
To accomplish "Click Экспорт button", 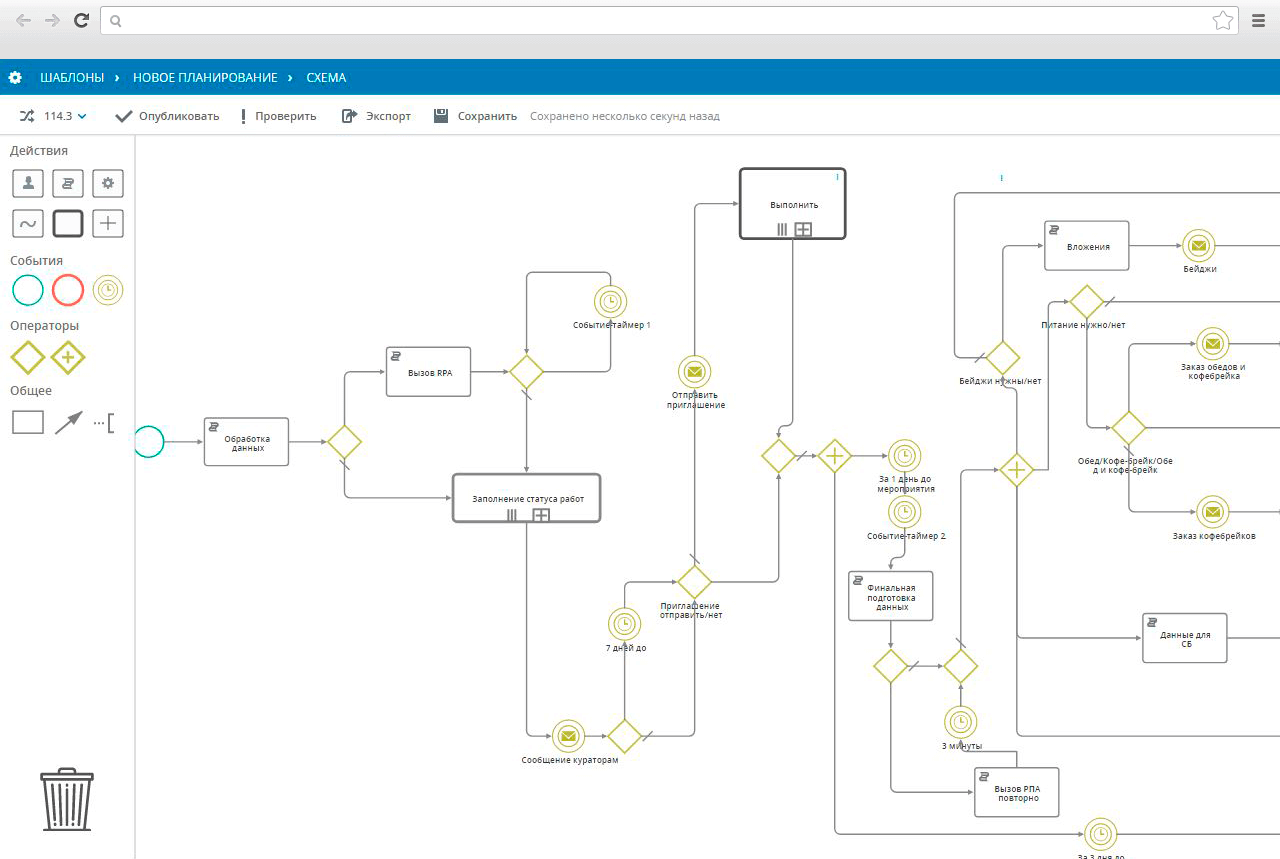I will [x=376, y=116].
